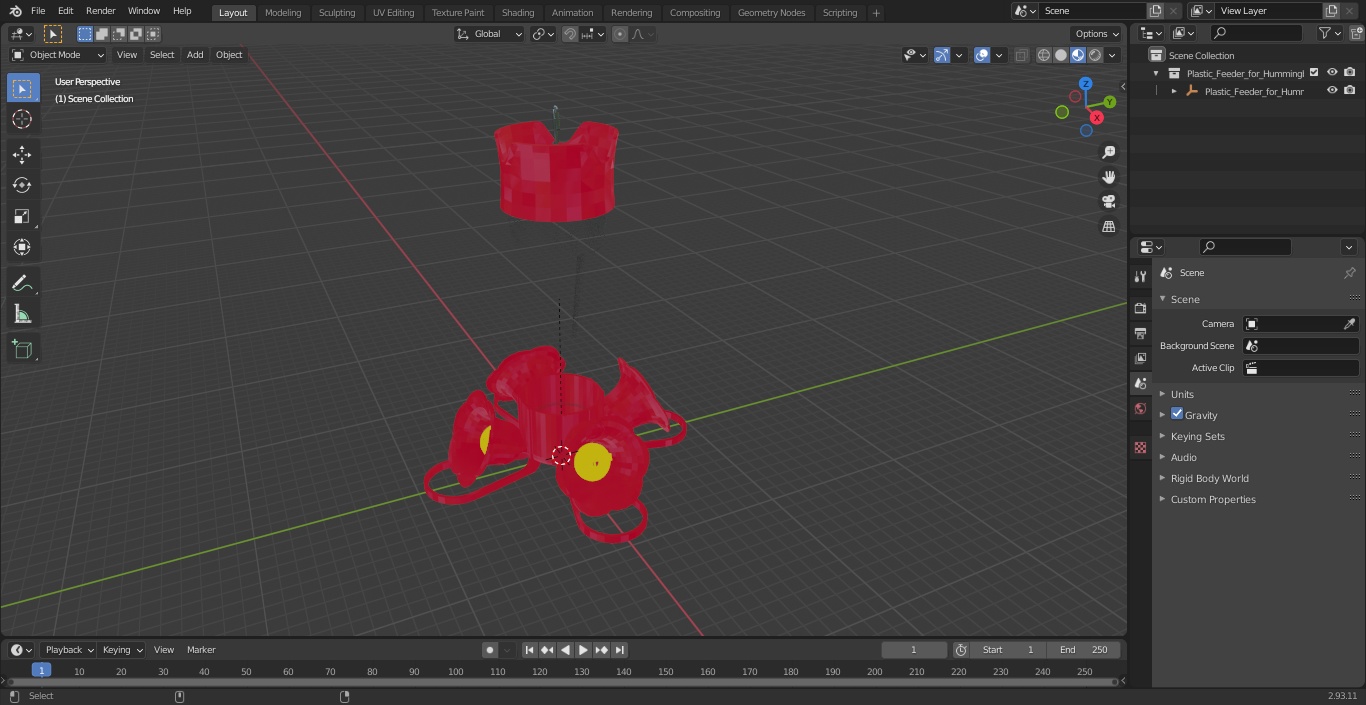1366x705 pixels.
Task: Click the viewport zoom magnifier icon
Action: click(1109, 152)
